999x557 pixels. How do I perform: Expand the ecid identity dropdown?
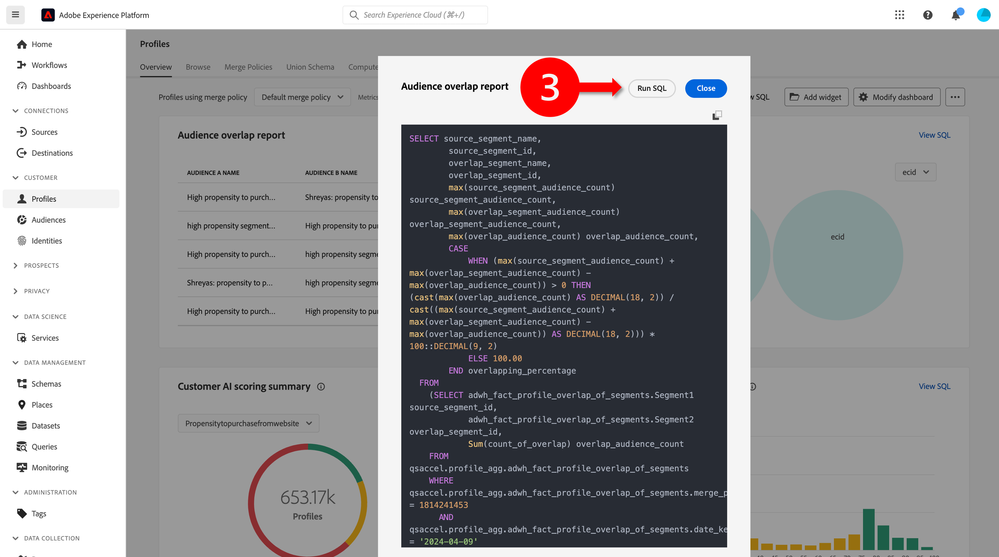(915, 172)
